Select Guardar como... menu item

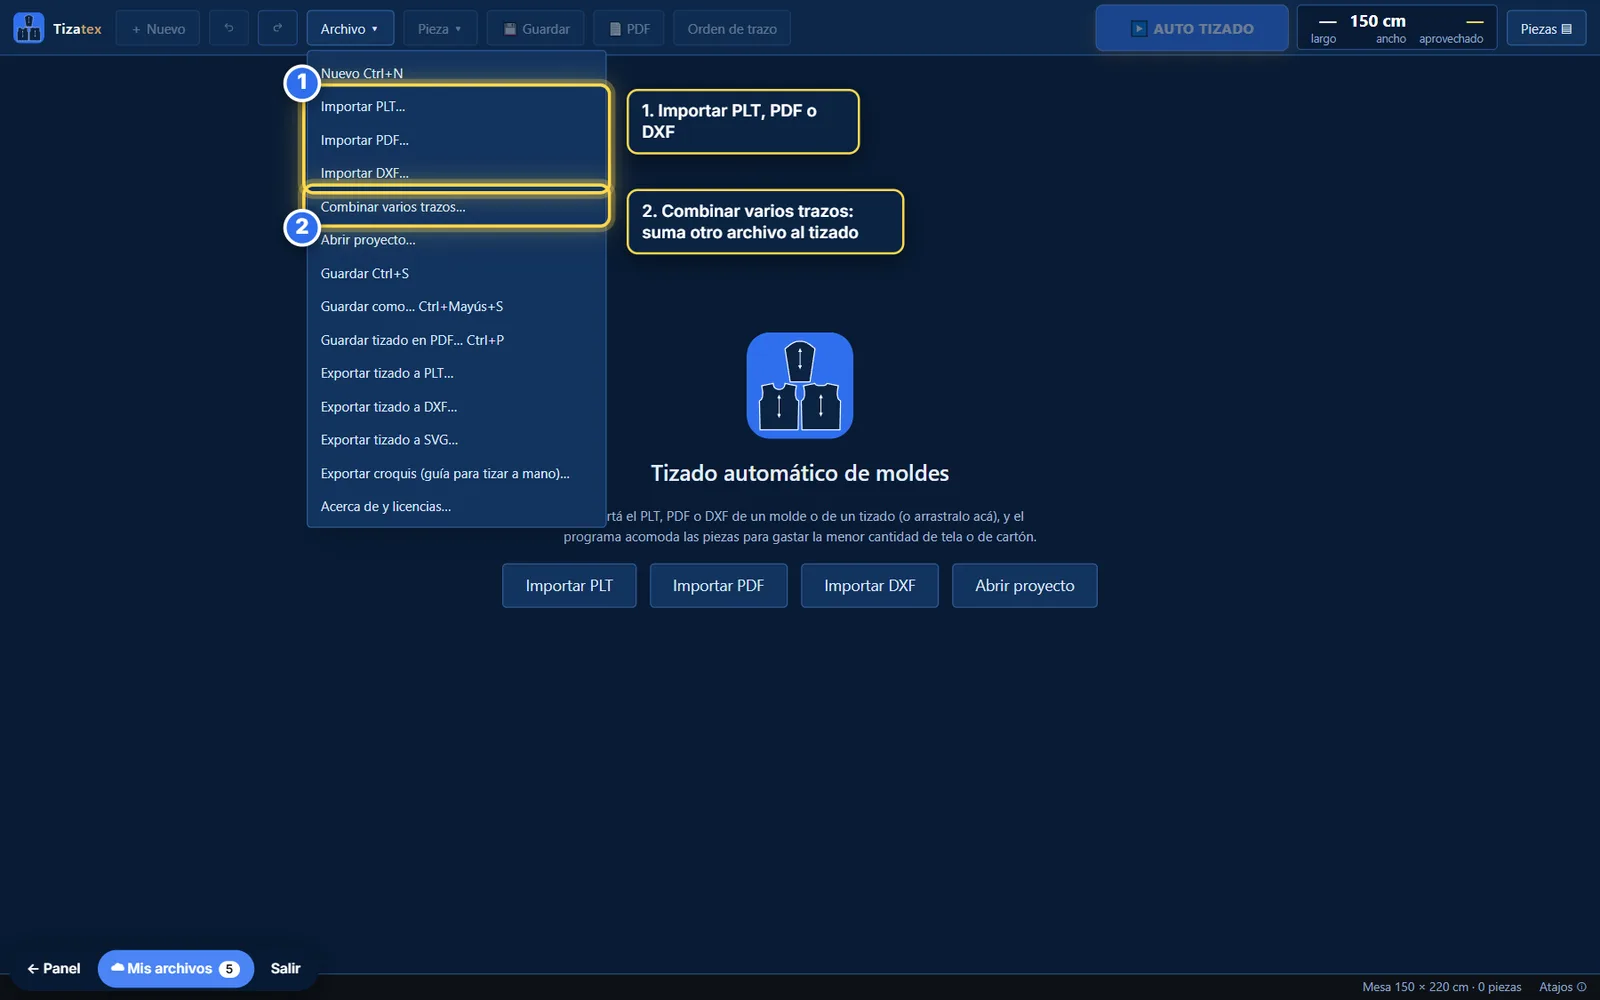[x=456, y=306]
